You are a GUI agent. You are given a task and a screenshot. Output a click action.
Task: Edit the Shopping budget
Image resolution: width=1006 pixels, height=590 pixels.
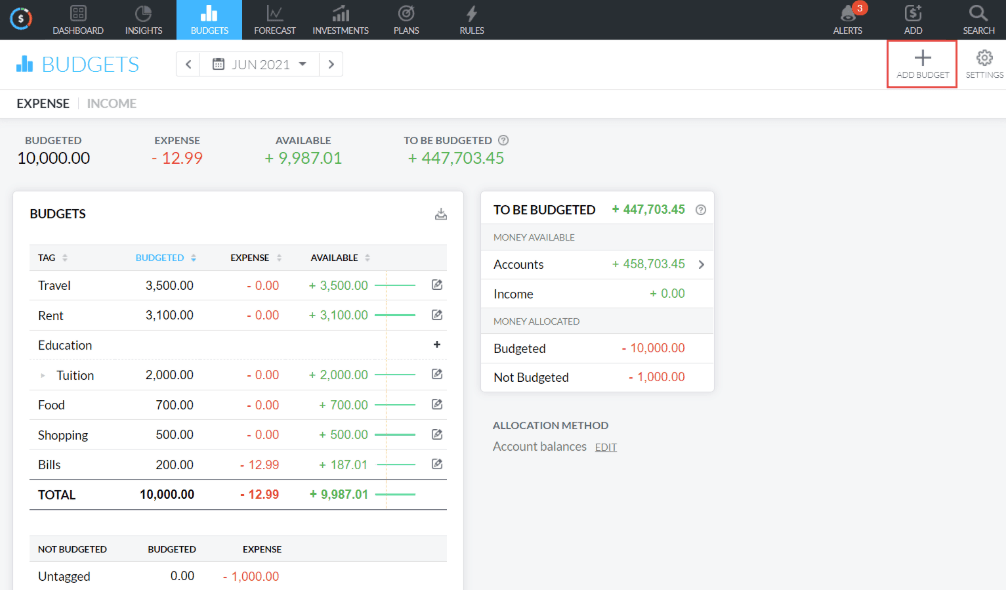(437, 434)
